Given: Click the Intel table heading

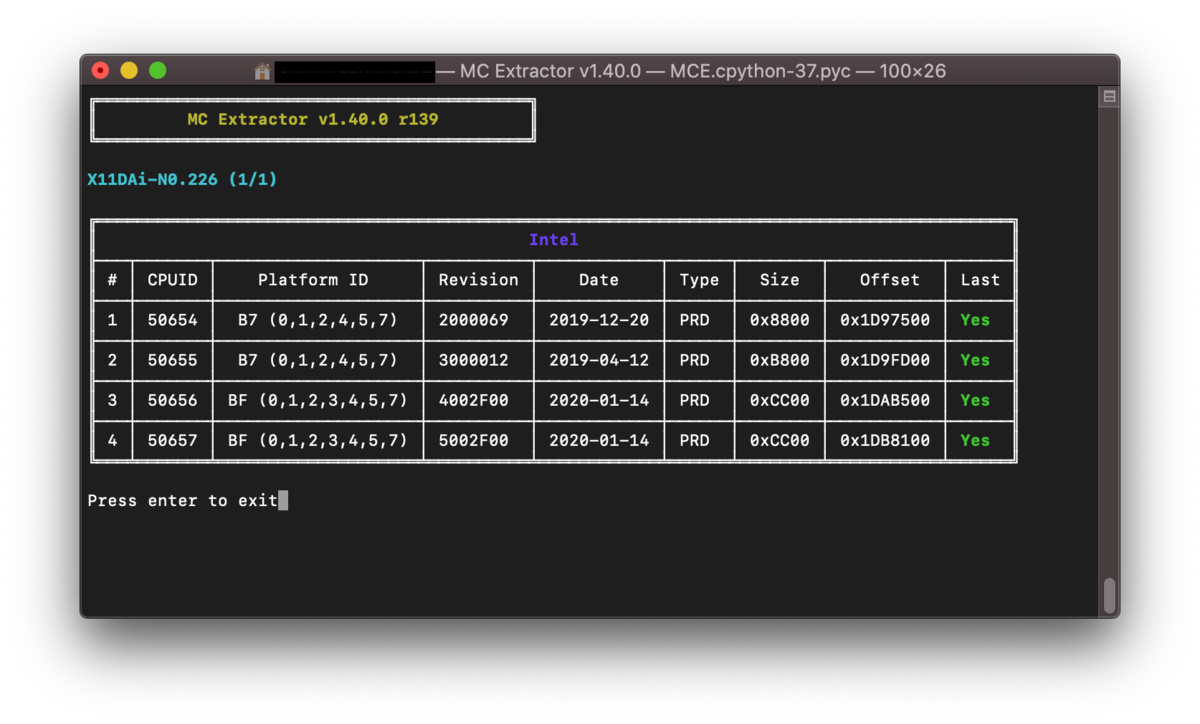Looking at the screenshot, I should 554,240.
